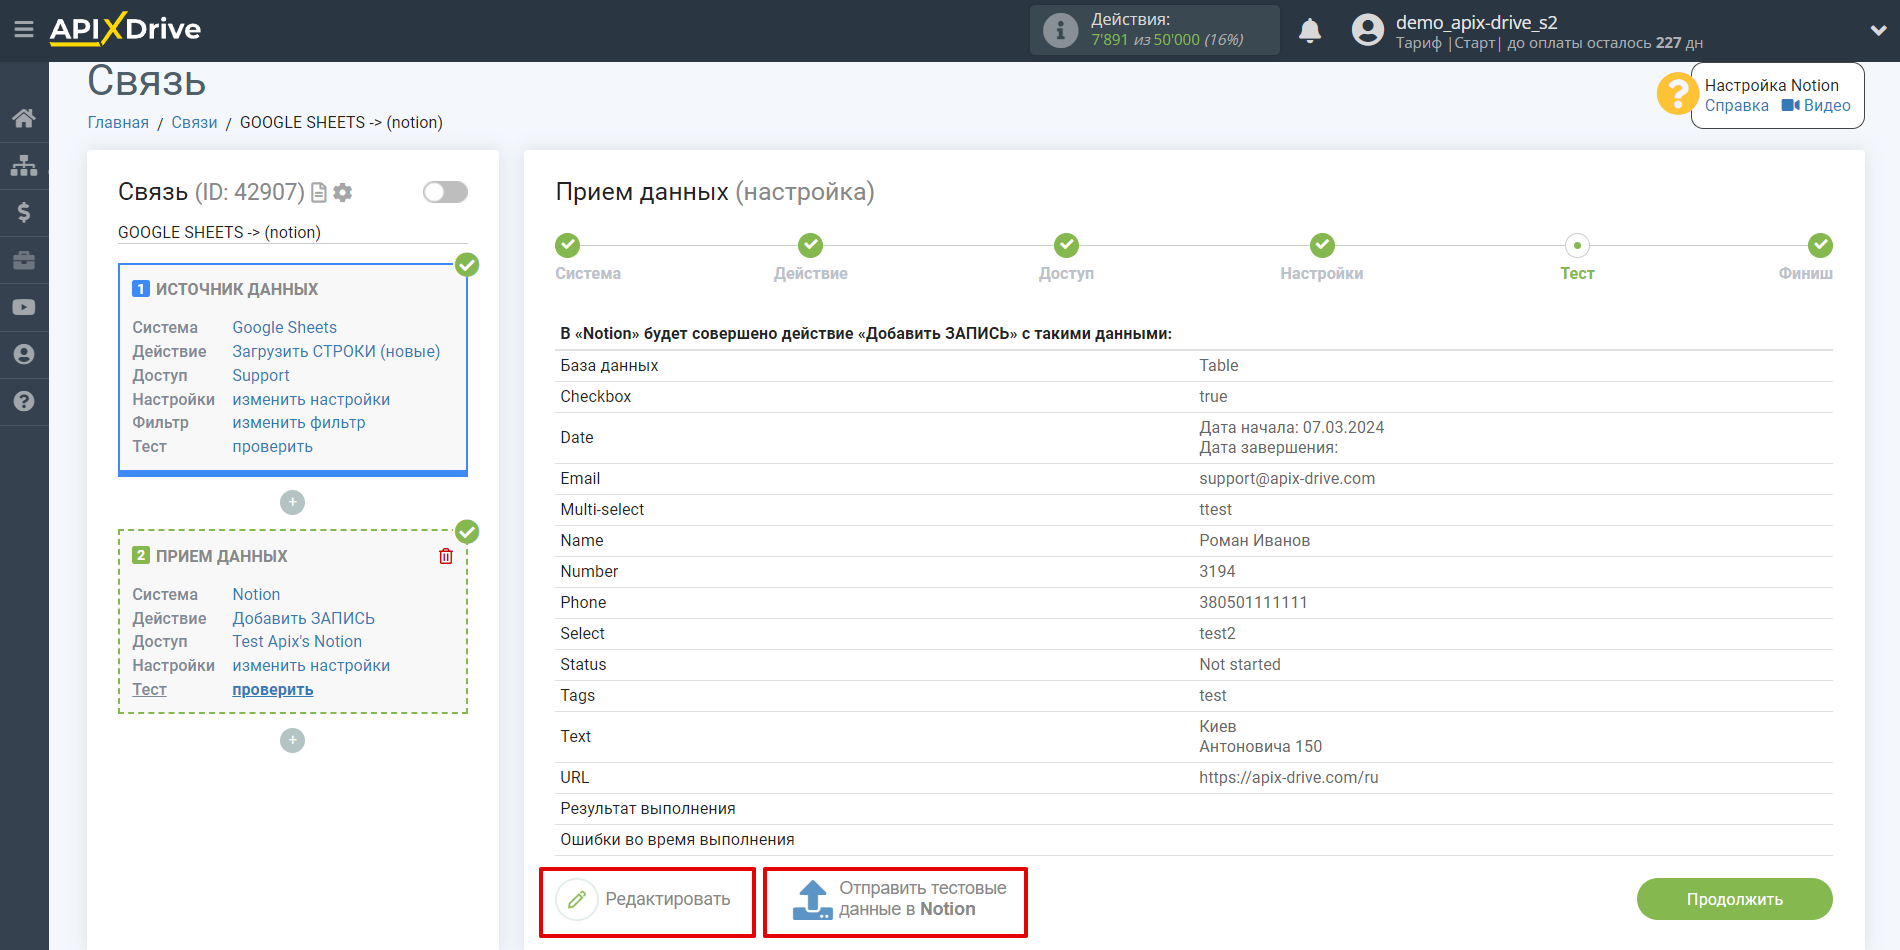The width and height of the screenshot is (1900, 950).
Task: Click проверить in the data source block
Action: coord(272,447)
